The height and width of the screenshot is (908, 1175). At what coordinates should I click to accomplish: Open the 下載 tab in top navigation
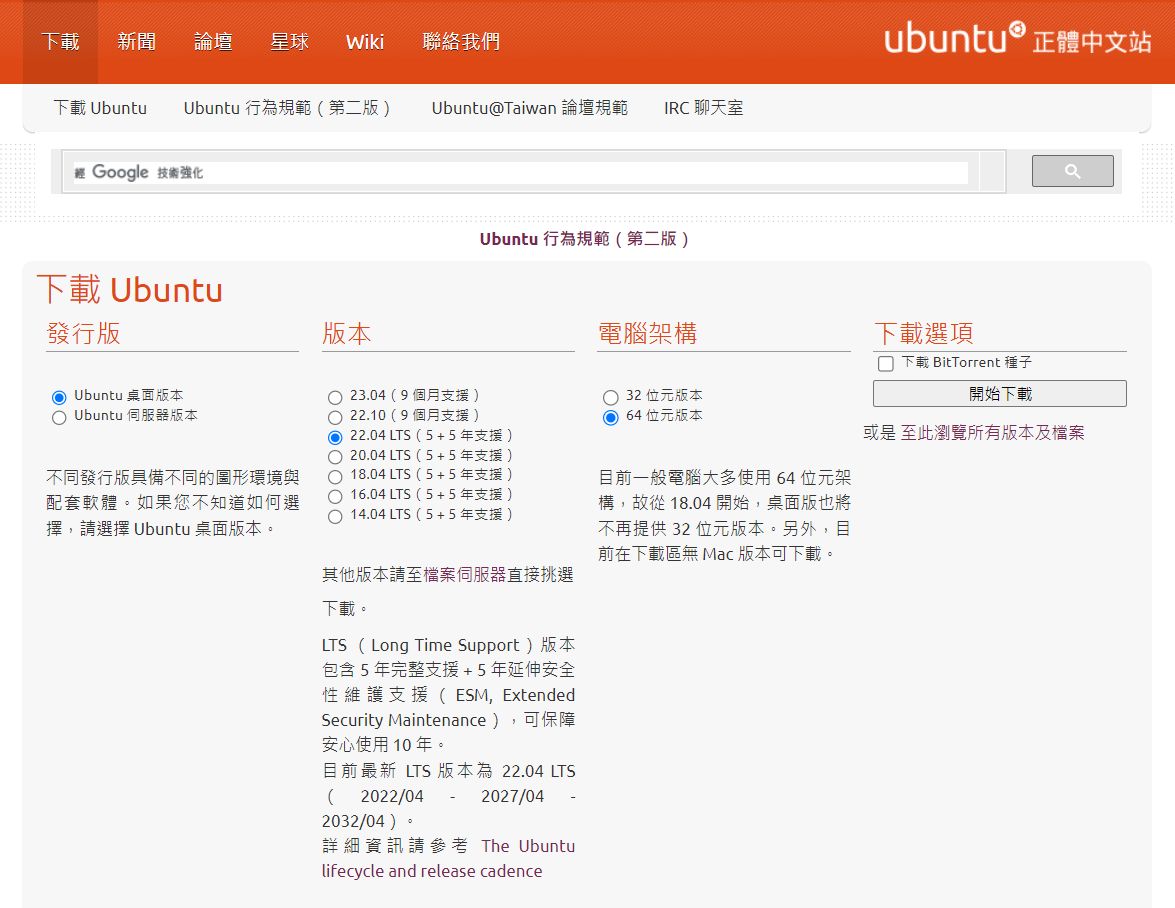point(60,42)
